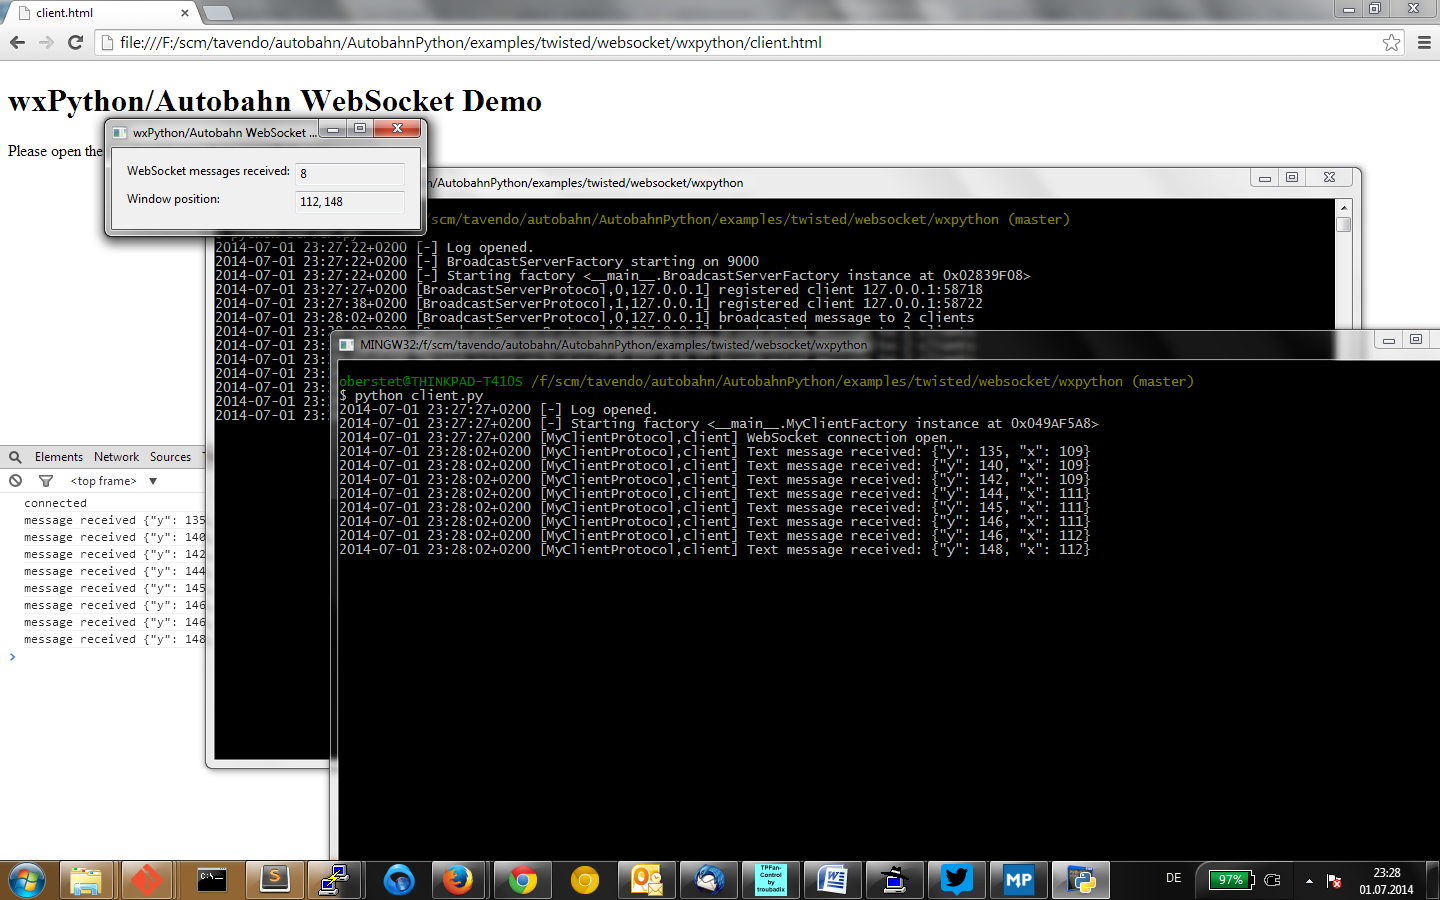Bookmark the page using the star icon
The width and height of the screenshot is (1440, 900).
point(1391,43)
